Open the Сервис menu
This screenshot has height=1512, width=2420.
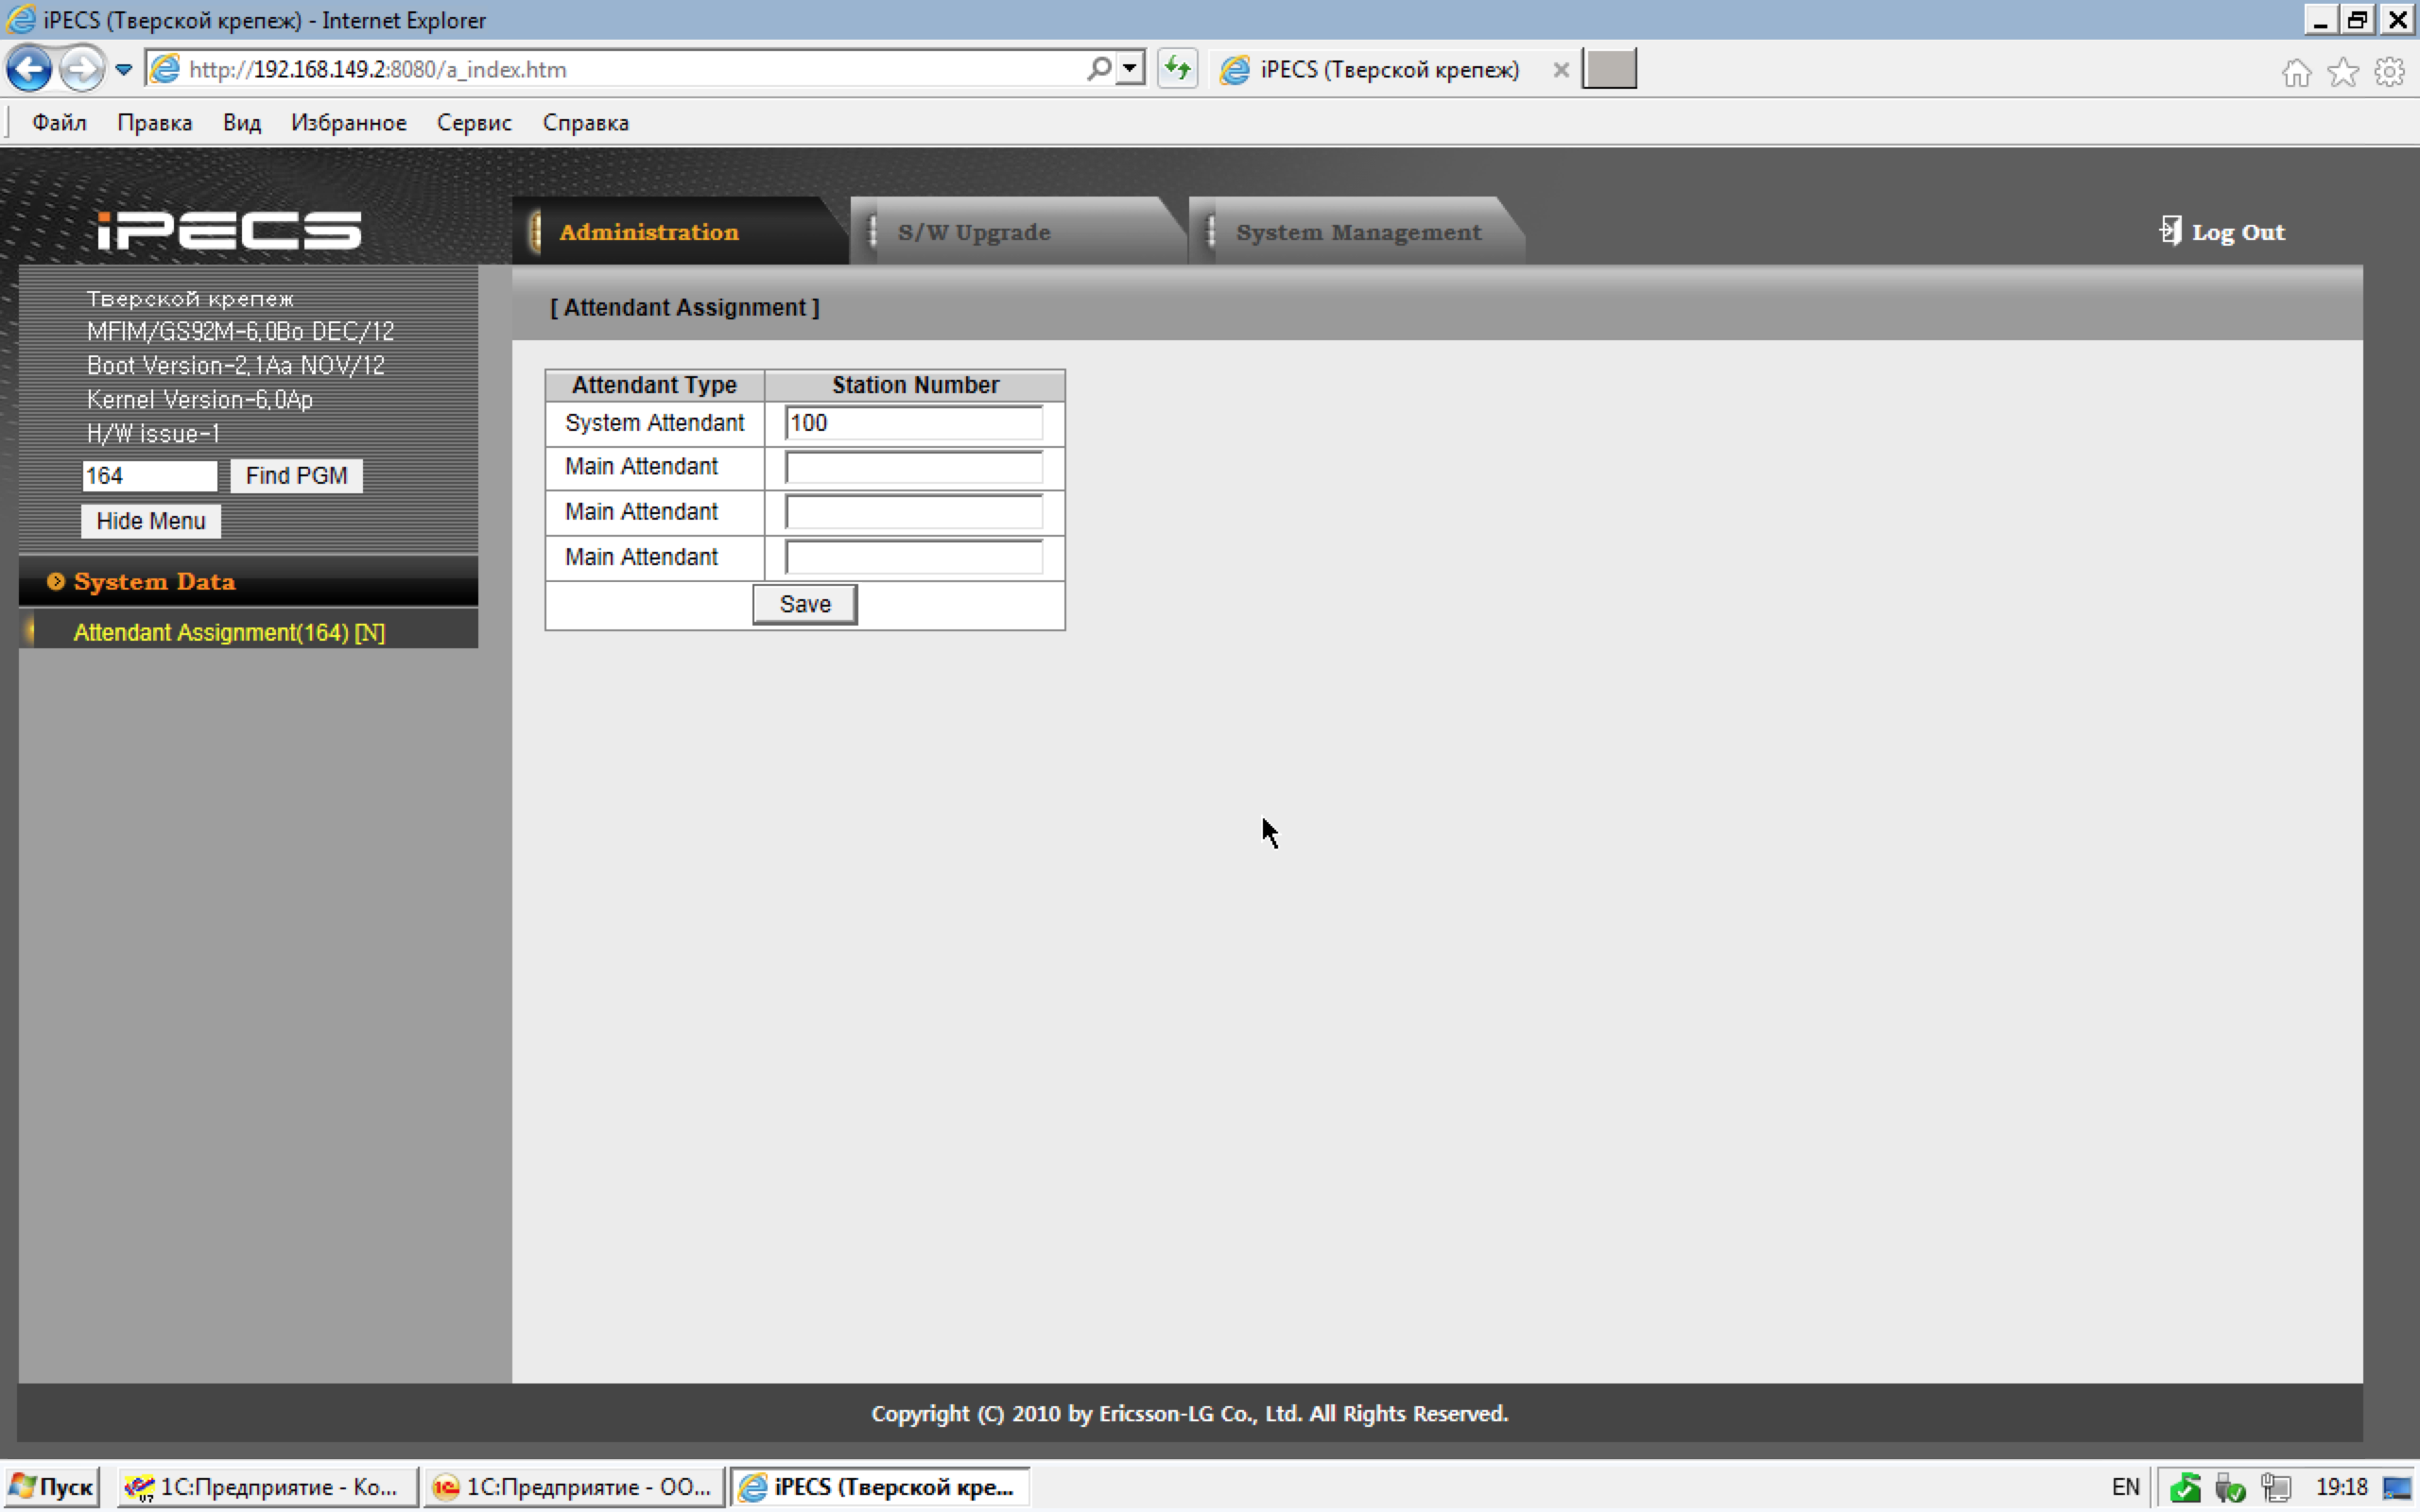point(473,123)
